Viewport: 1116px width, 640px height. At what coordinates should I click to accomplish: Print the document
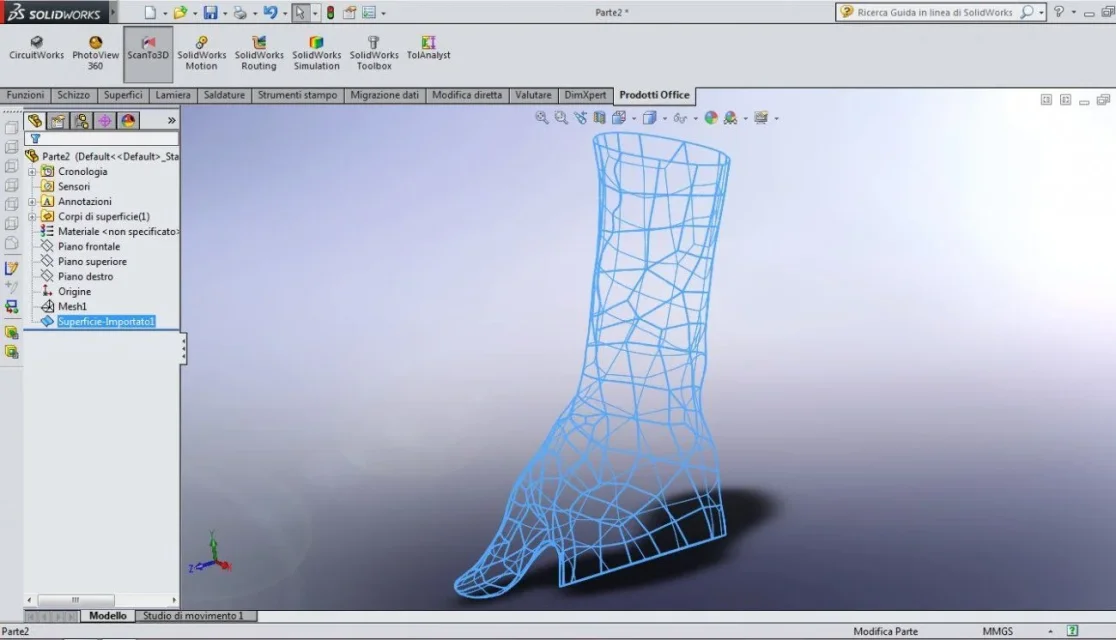pos(241,12)
